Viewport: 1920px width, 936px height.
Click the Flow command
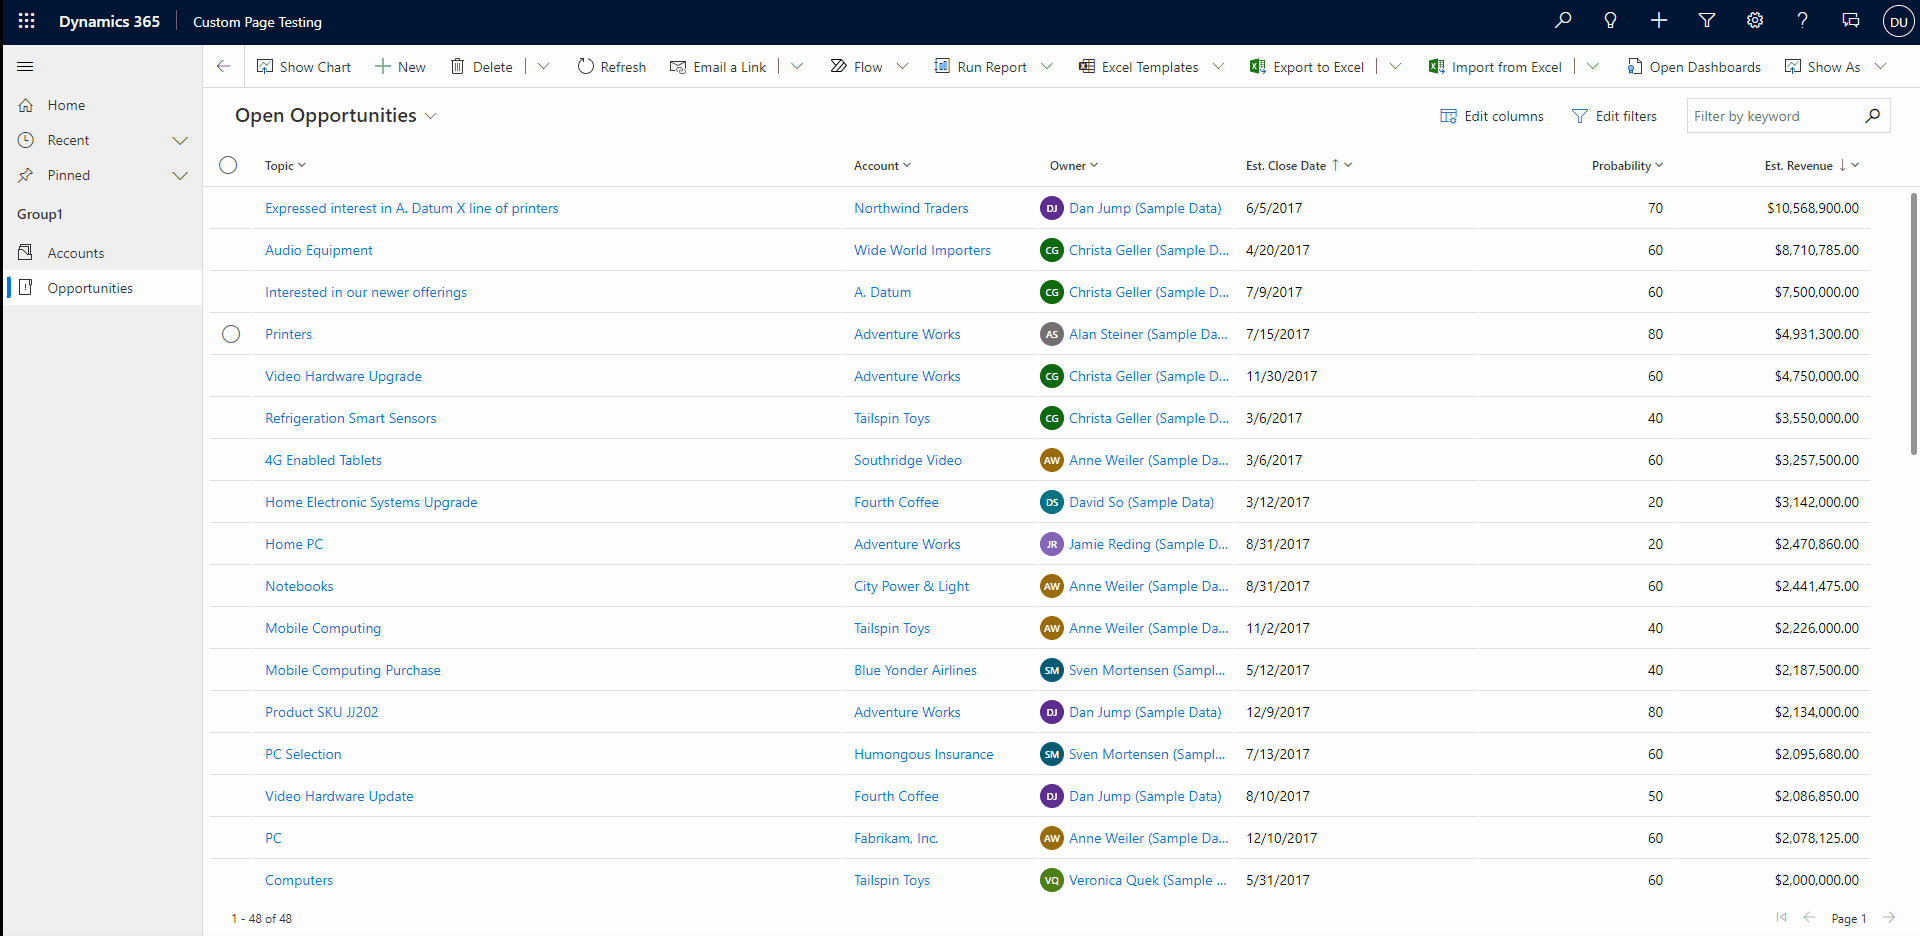856,67
